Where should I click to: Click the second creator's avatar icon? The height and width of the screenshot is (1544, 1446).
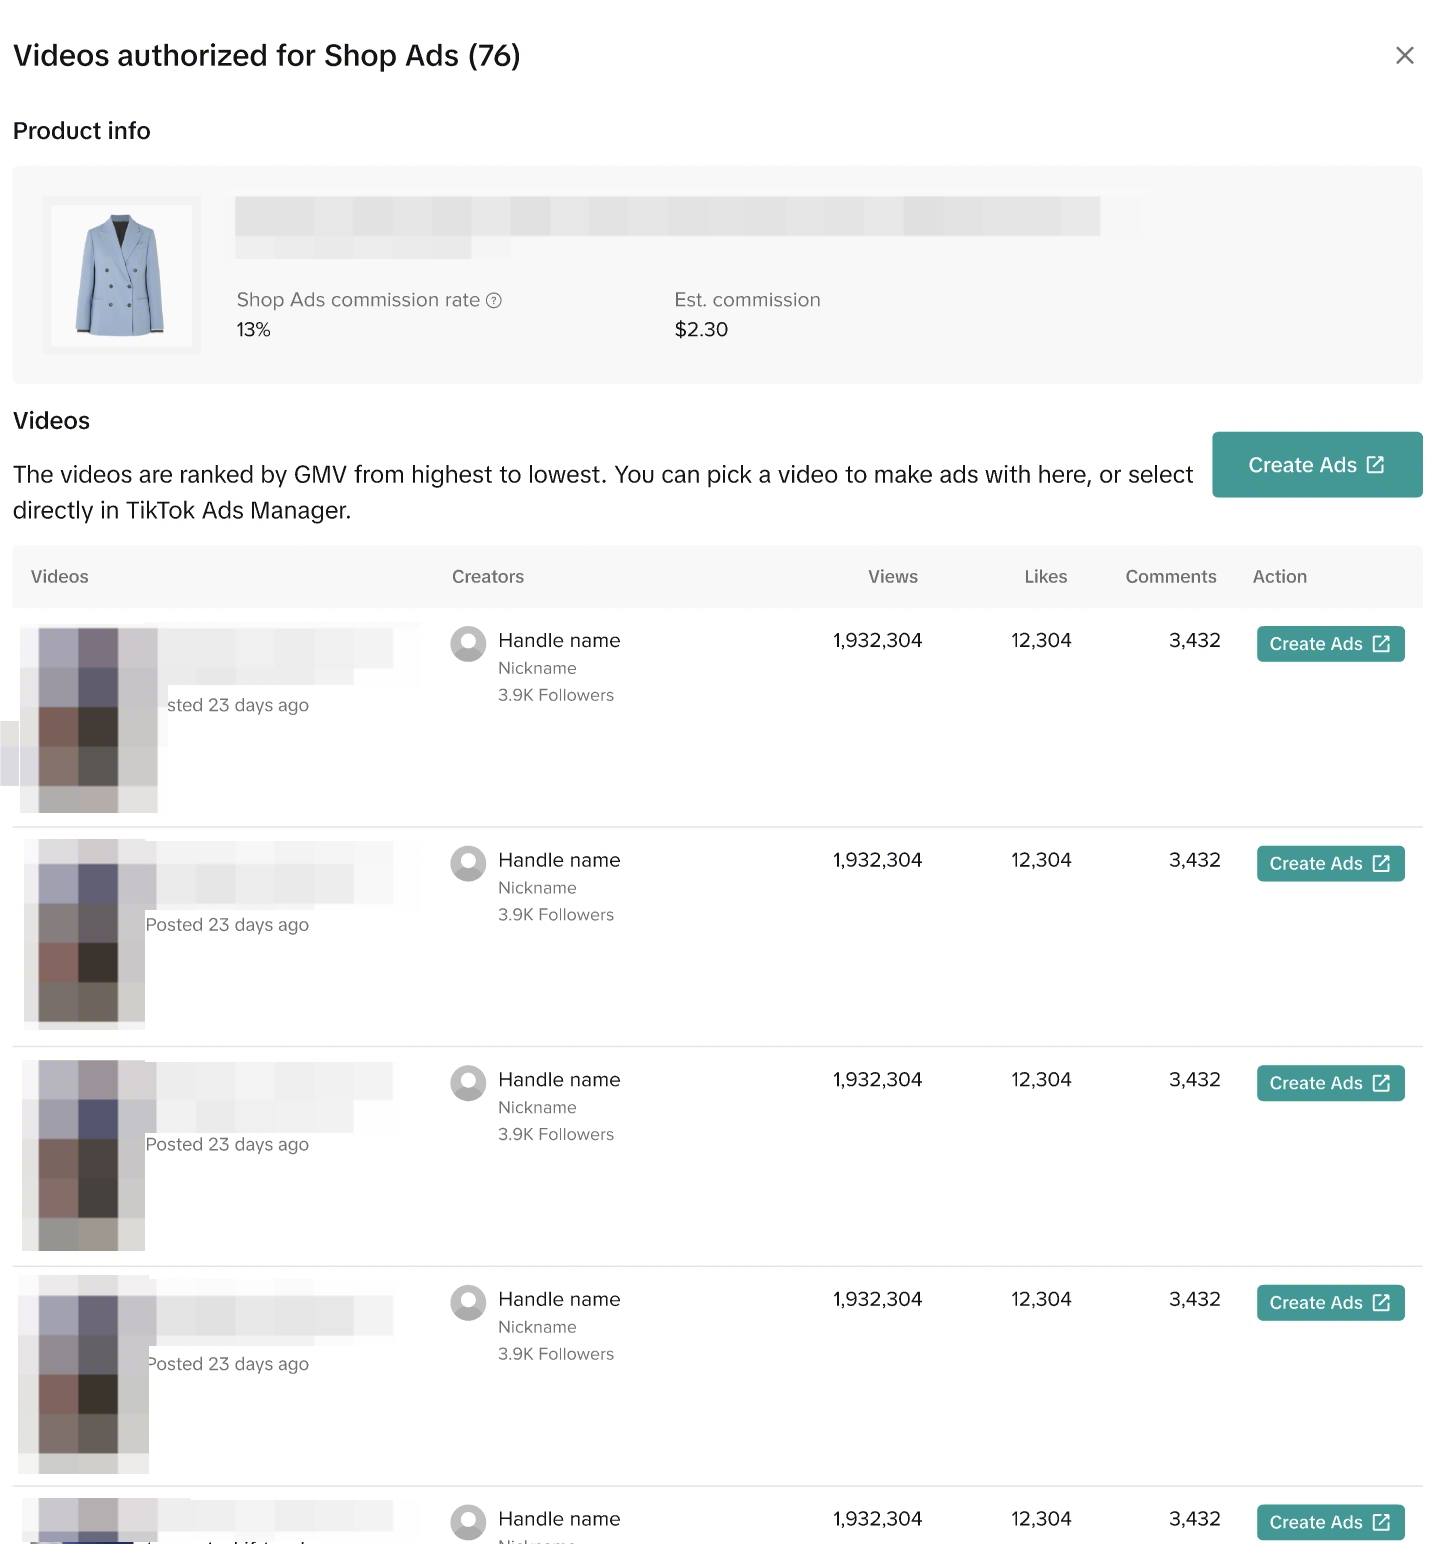(468, 863)
